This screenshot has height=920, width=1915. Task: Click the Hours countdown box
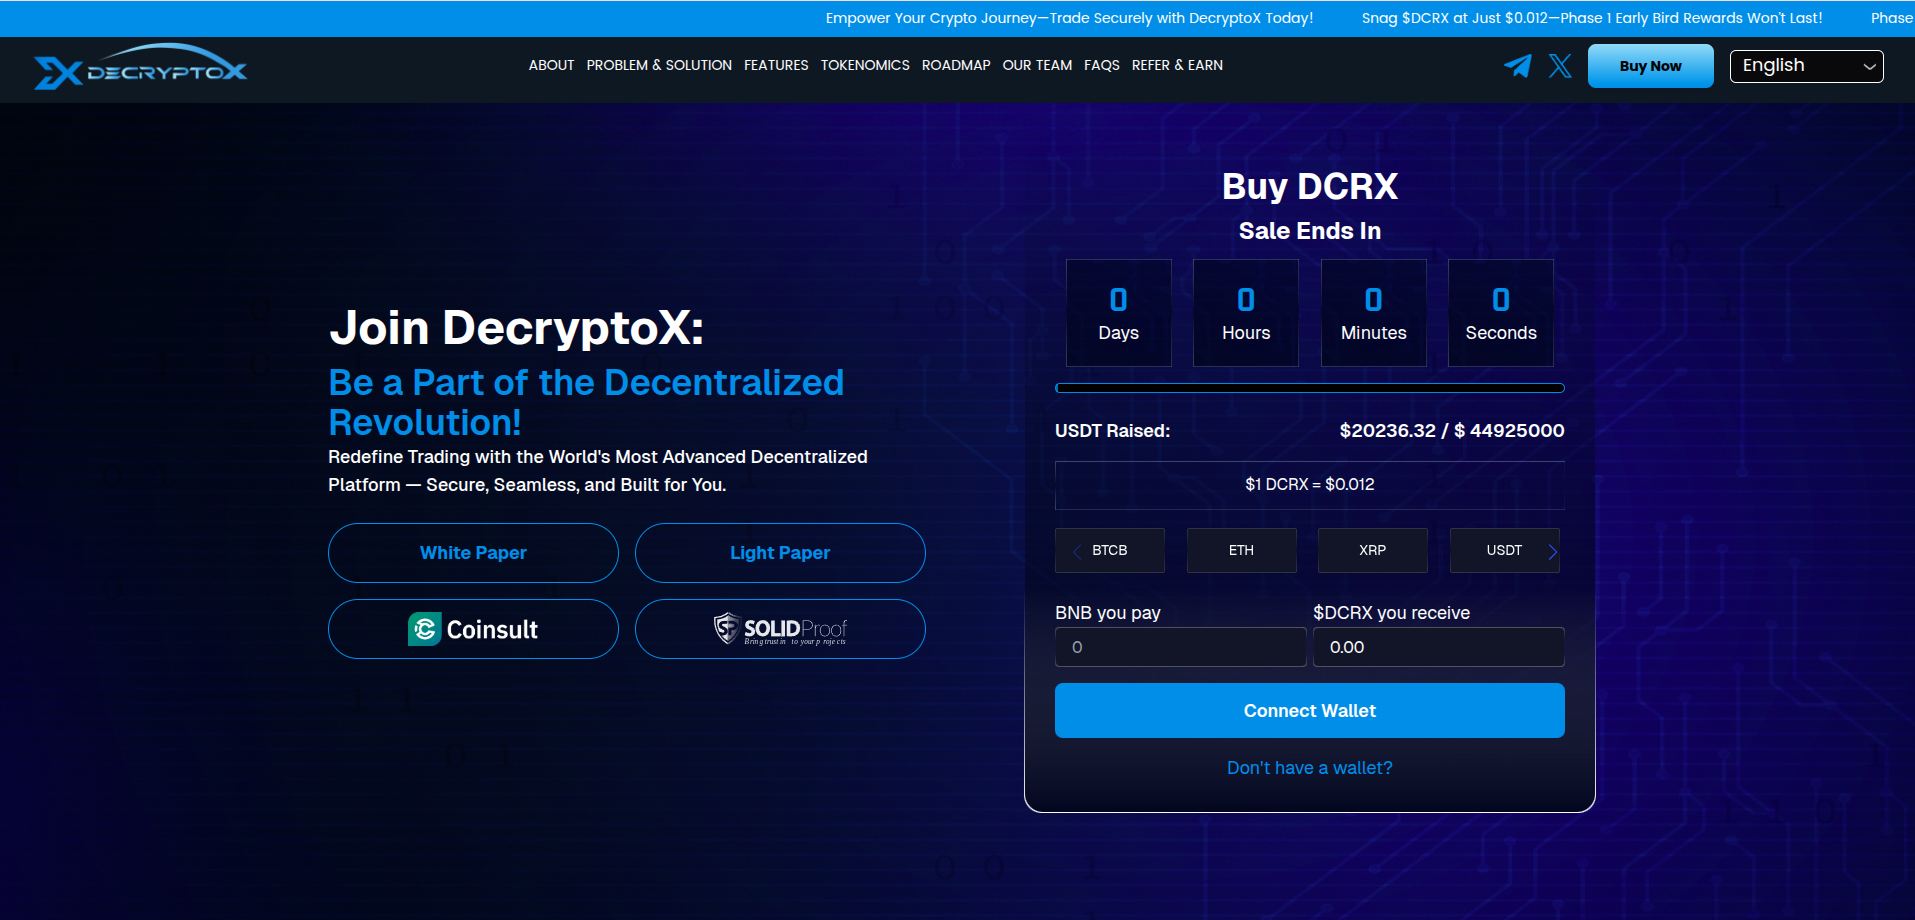1246,313
